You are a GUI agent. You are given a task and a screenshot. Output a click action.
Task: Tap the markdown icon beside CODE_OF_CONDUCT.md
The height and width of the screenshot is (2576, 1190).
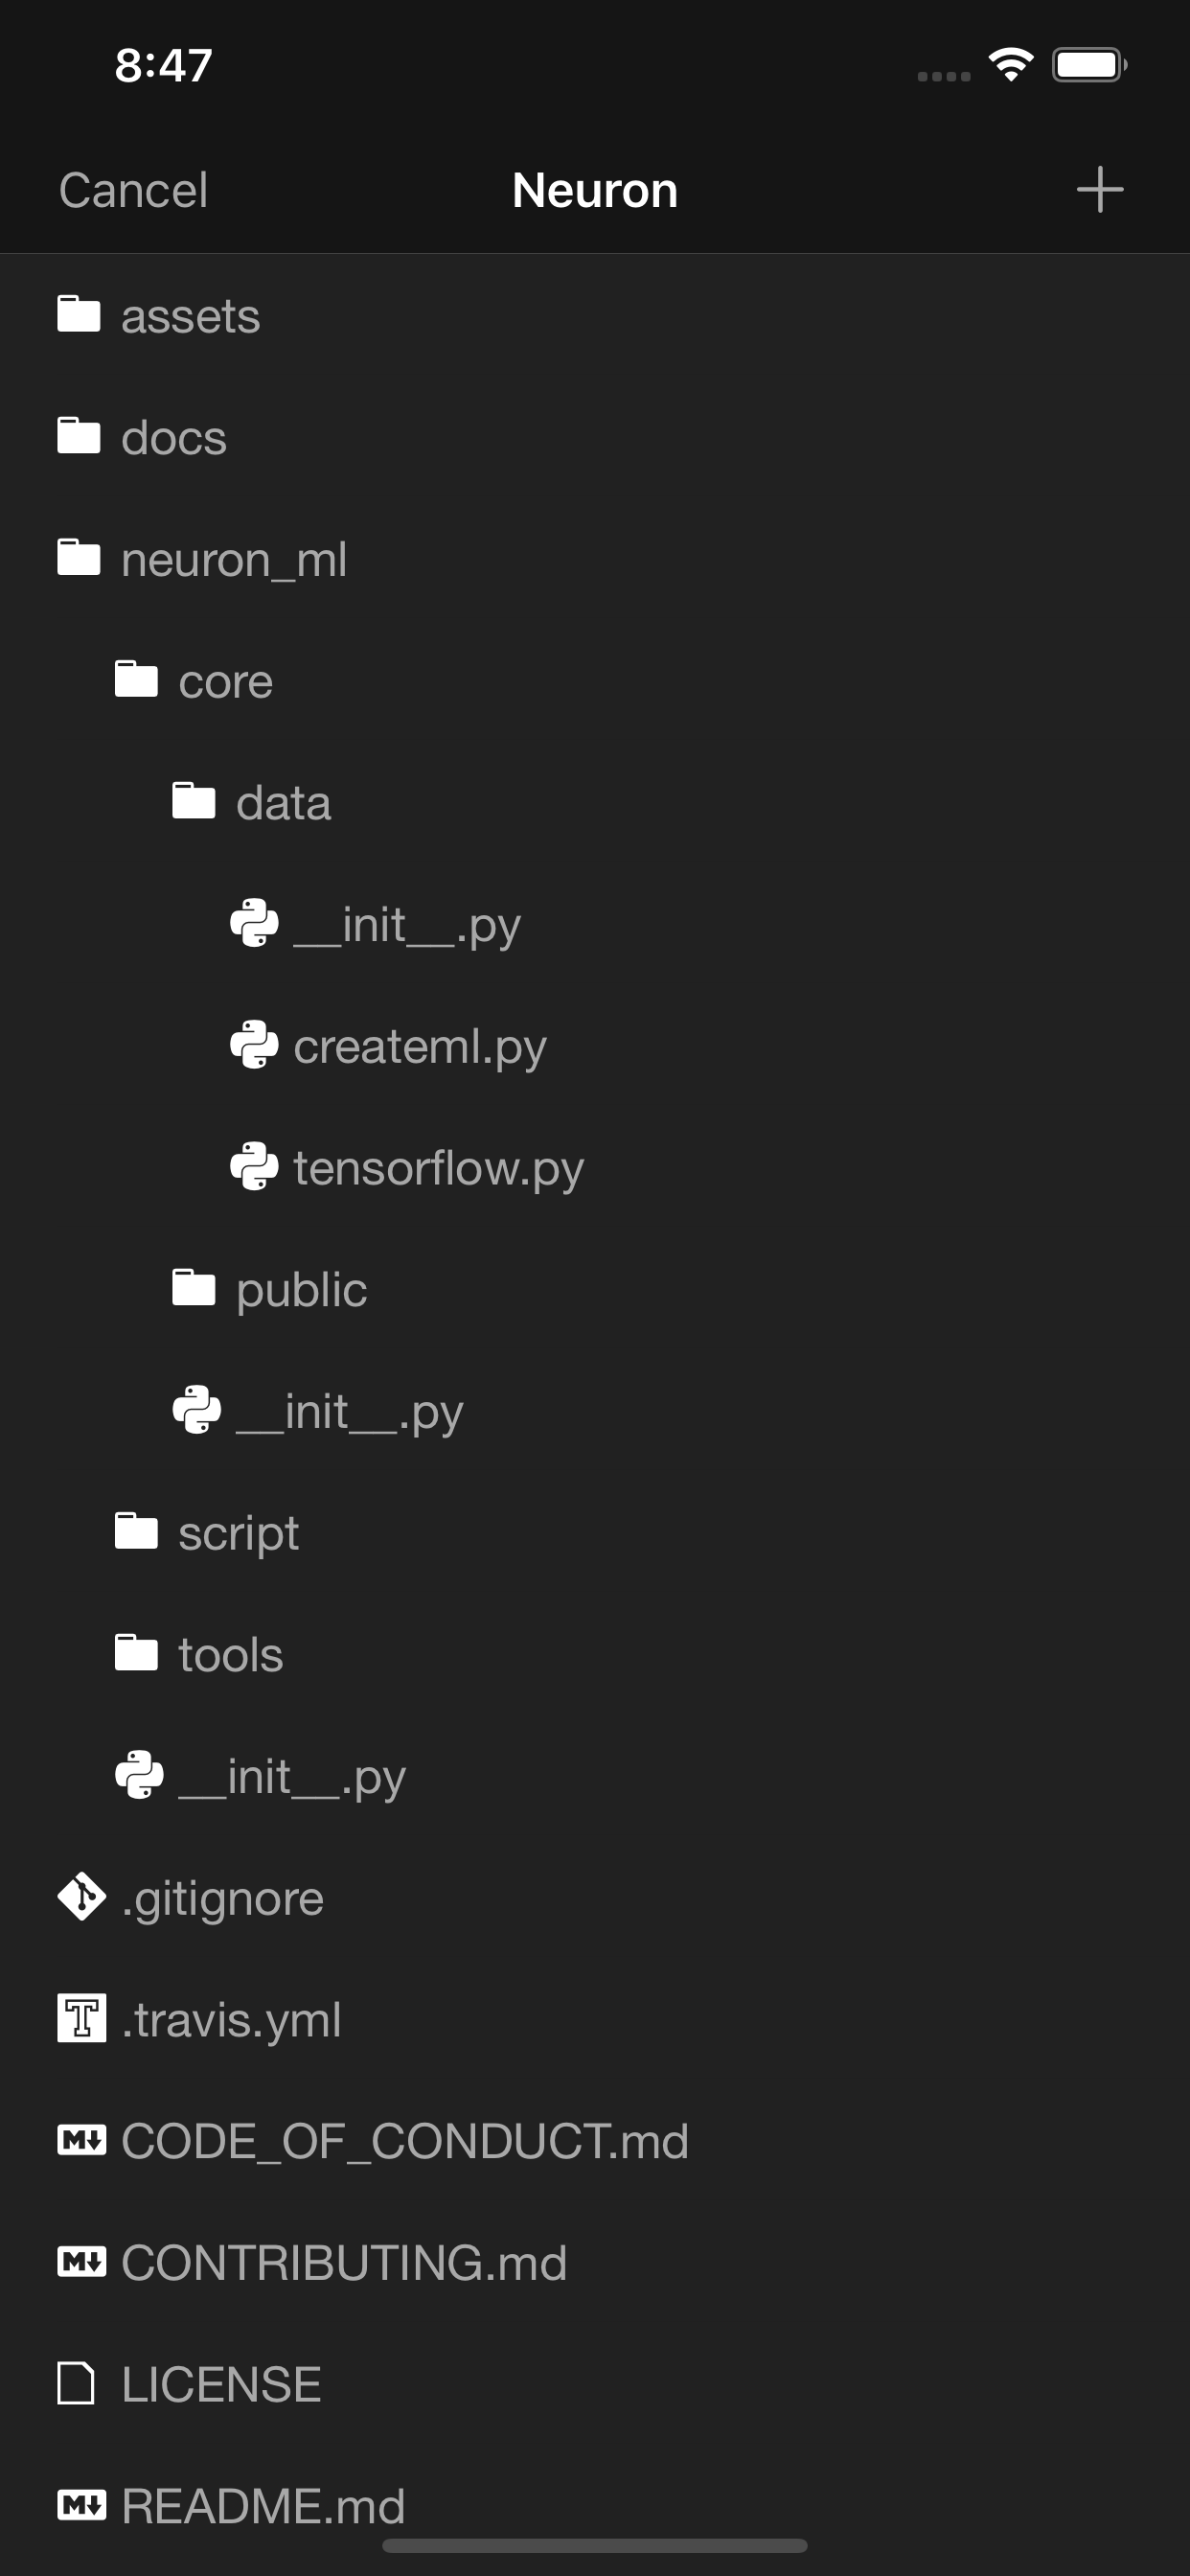pos(82,2141)
